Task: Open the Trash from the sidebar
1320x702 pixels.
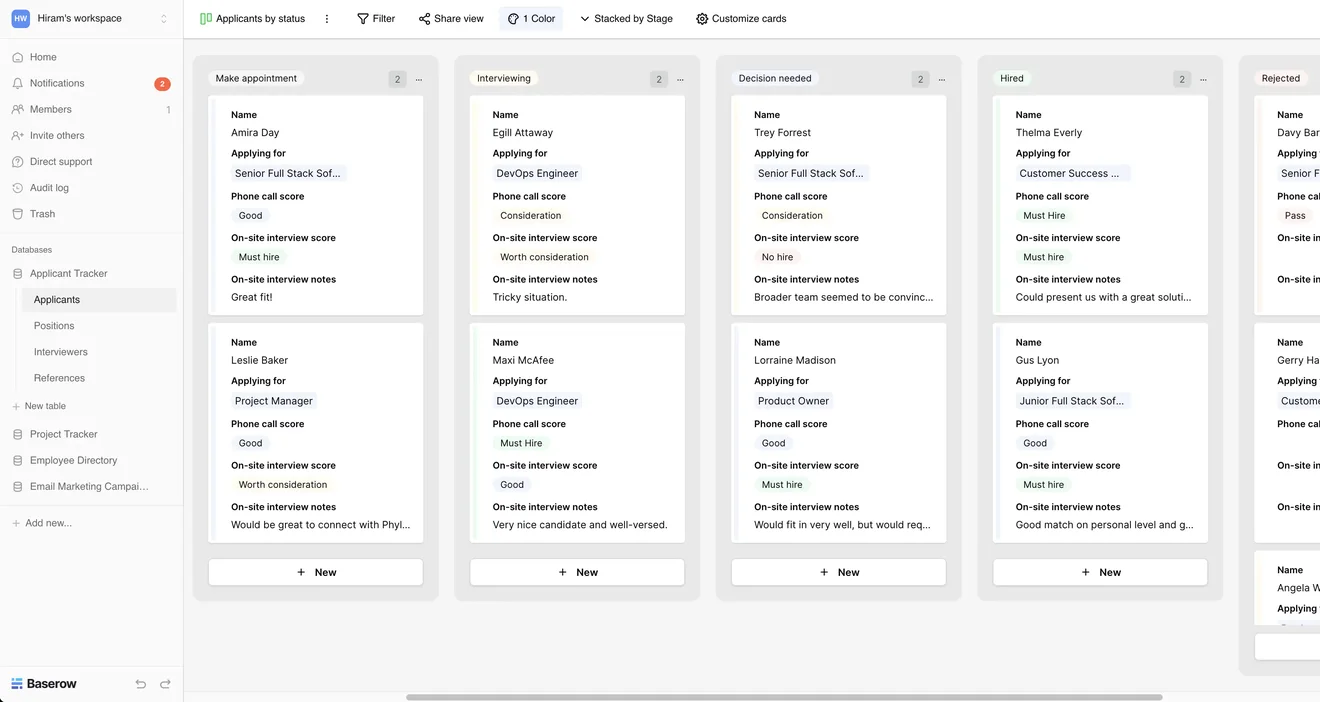Action: pyautogui.click(x=43, y=213)
